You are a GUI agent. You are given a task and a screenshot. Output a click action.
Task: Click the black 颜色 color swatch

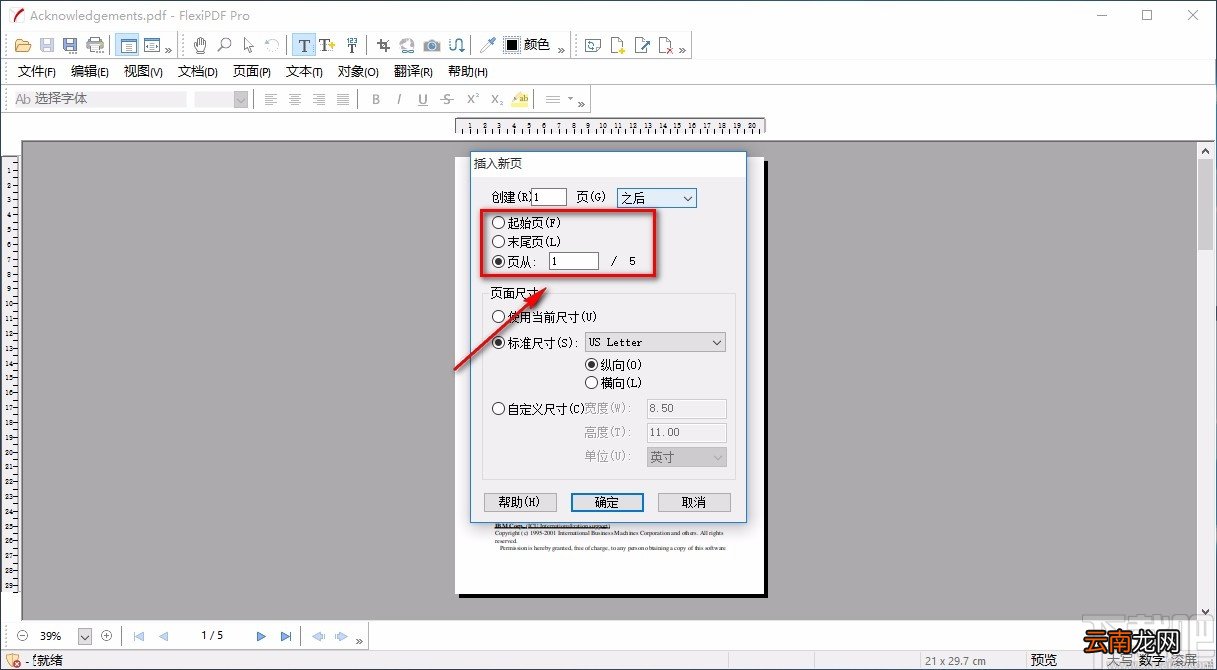511,45
